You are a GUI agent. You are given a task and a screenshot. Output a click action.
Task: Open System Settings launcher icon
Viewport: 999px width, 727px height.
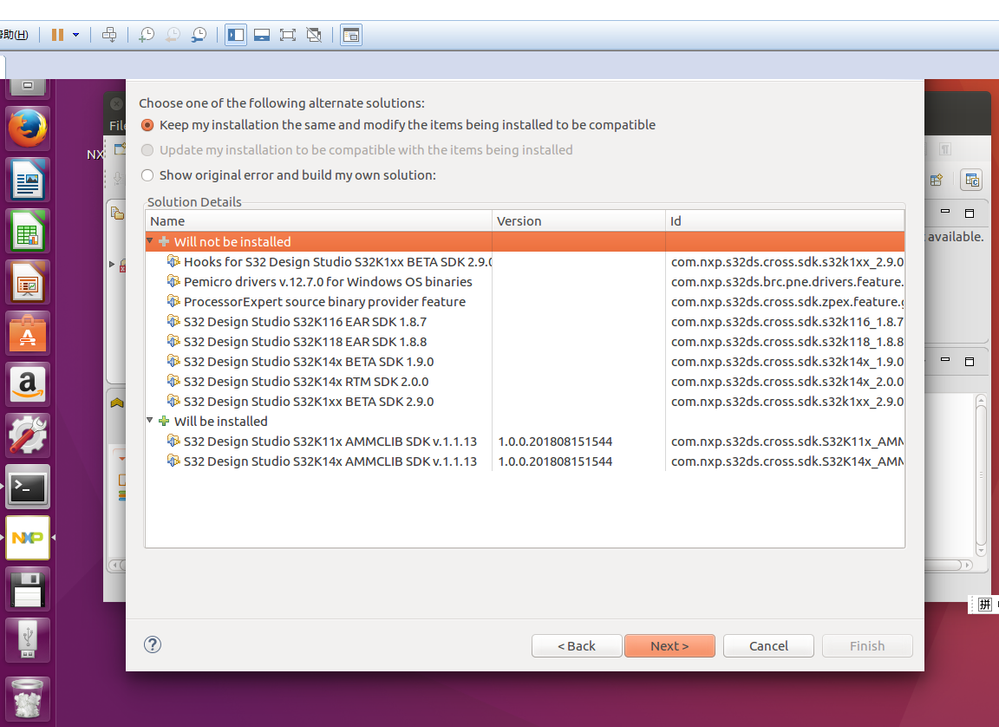[27, 435]
